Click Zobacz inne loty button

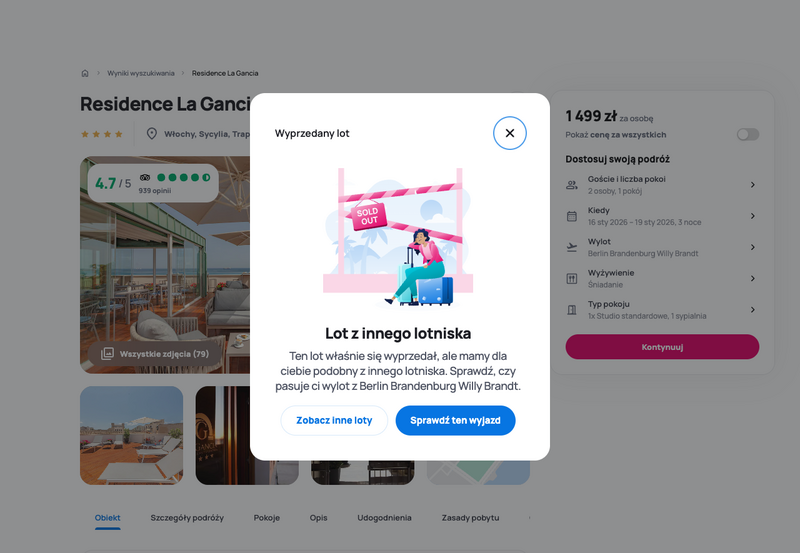tap(334, 420)
